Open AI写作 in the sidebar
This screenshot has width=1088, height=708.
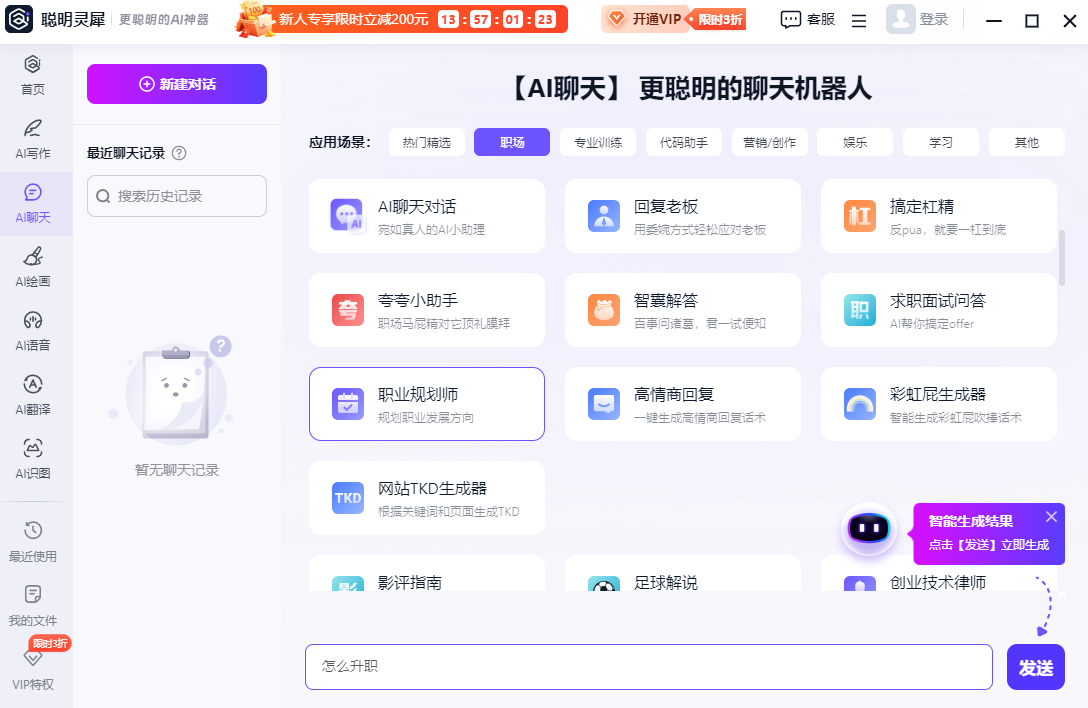32,139
